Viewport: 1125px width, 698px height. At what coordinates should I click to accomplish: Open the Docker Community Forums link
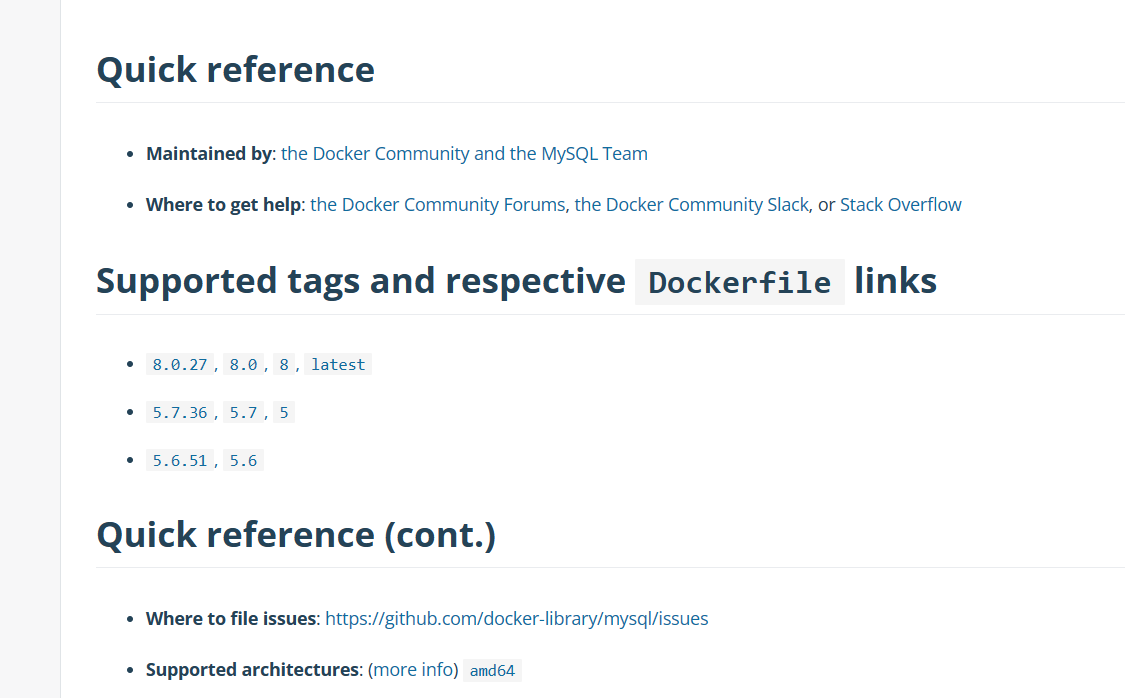438,204
